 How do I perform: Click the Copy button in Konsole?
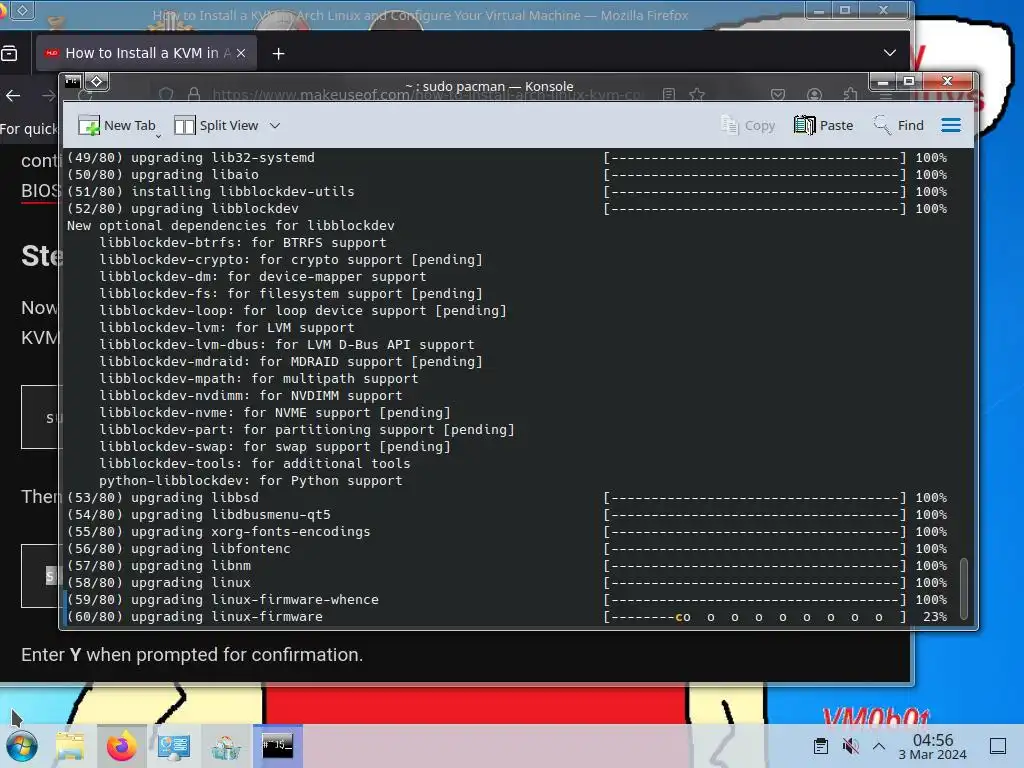coord(747,125)
